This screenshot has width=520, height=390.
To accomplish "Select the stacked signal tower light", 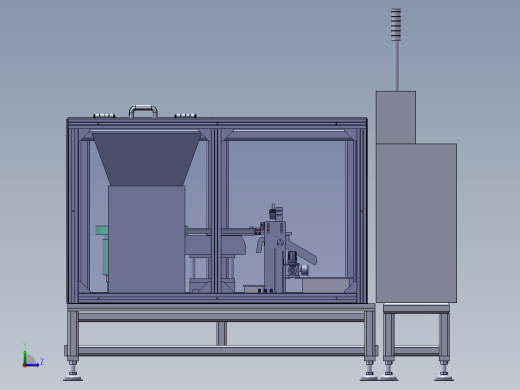I will (x=396, y=25).
